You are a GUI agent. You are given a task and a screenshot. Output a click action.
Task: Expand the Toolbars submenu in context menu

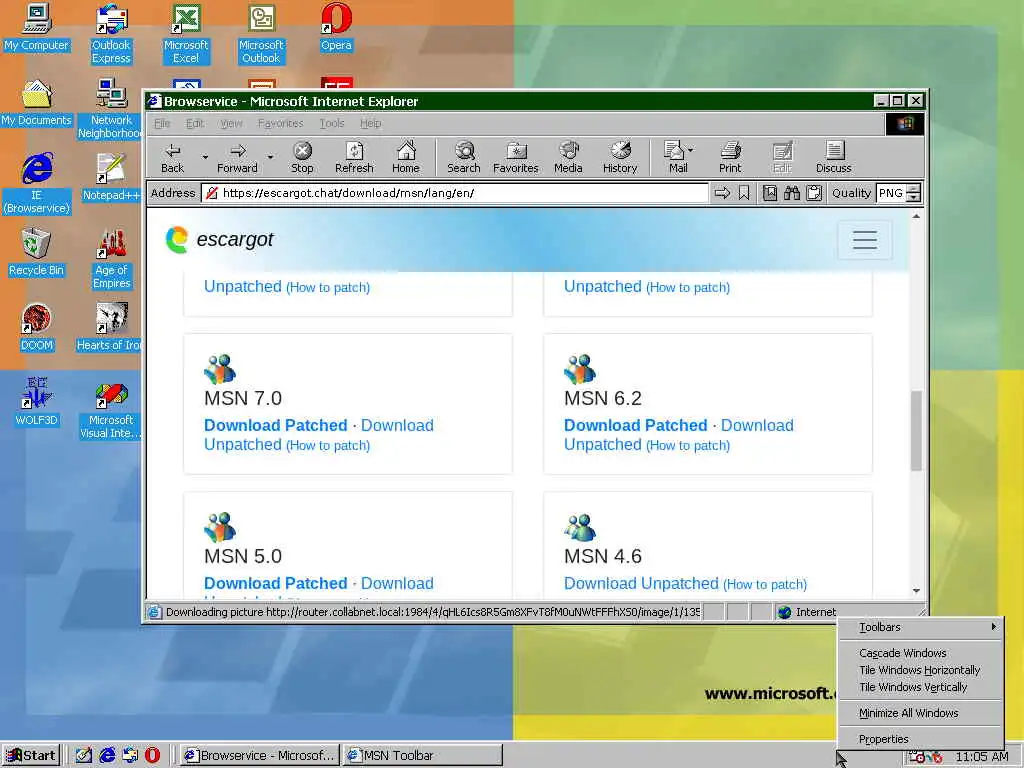point(921,627)
